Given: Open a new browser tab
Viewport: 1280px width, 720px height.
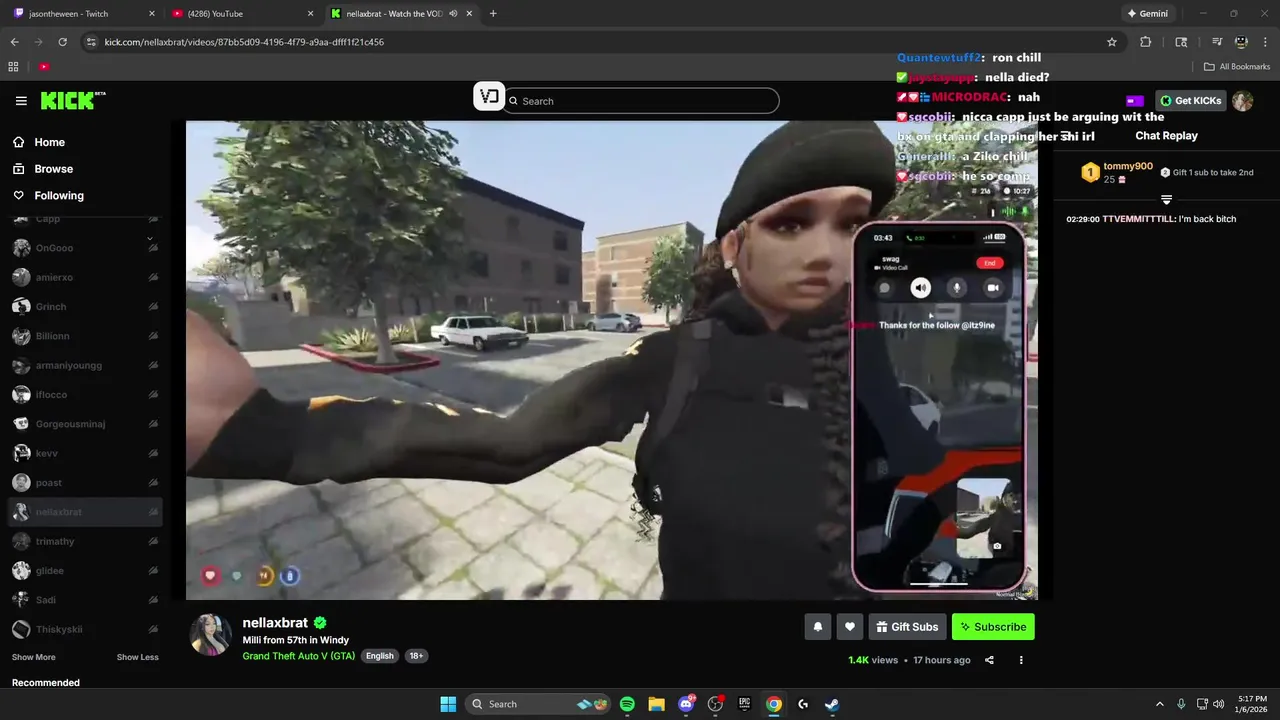Looking at the screenshot, I should pos(493,14).
